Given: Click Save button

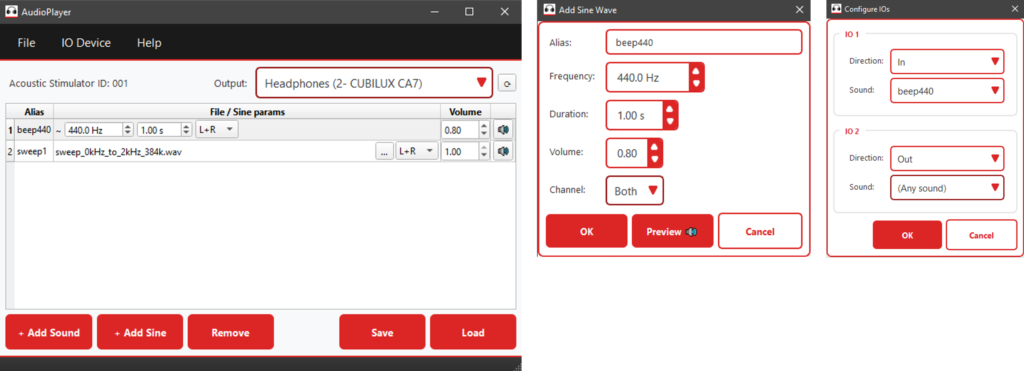Looking at the screenshot, I should [382, 332].
